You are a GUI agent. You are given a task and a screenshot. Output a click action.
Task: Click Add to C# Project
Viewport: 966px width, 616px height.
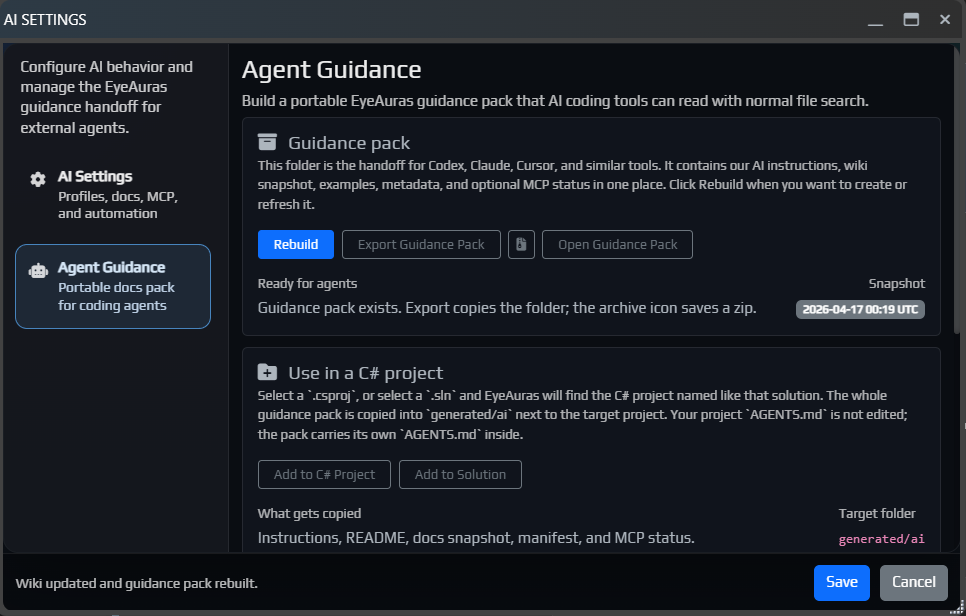pos(324,474)
